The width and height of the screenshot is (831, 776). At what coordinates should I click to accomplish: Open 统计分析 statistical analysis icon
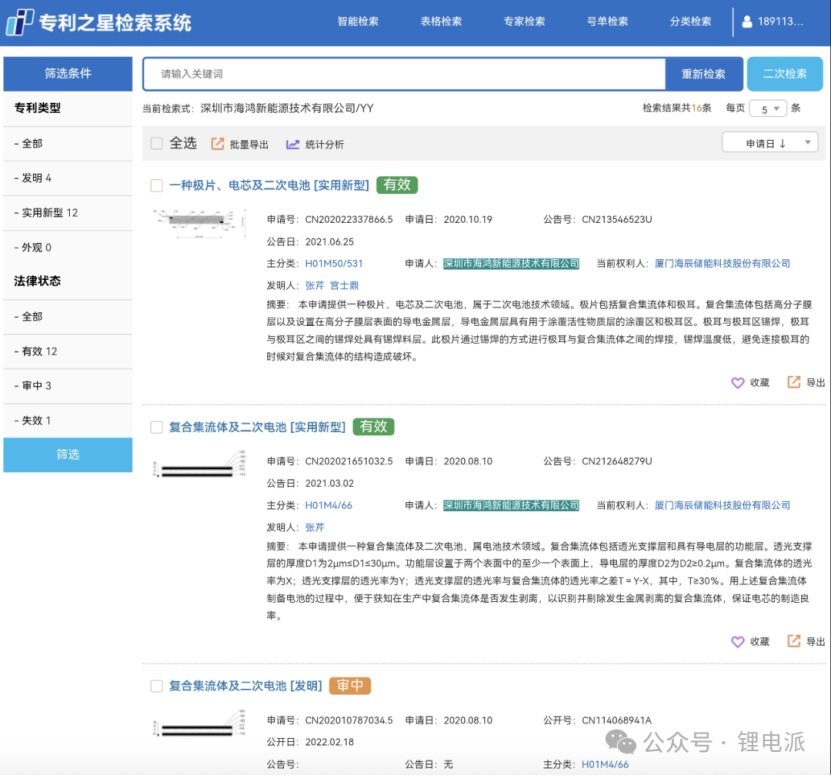click(291, 144)
